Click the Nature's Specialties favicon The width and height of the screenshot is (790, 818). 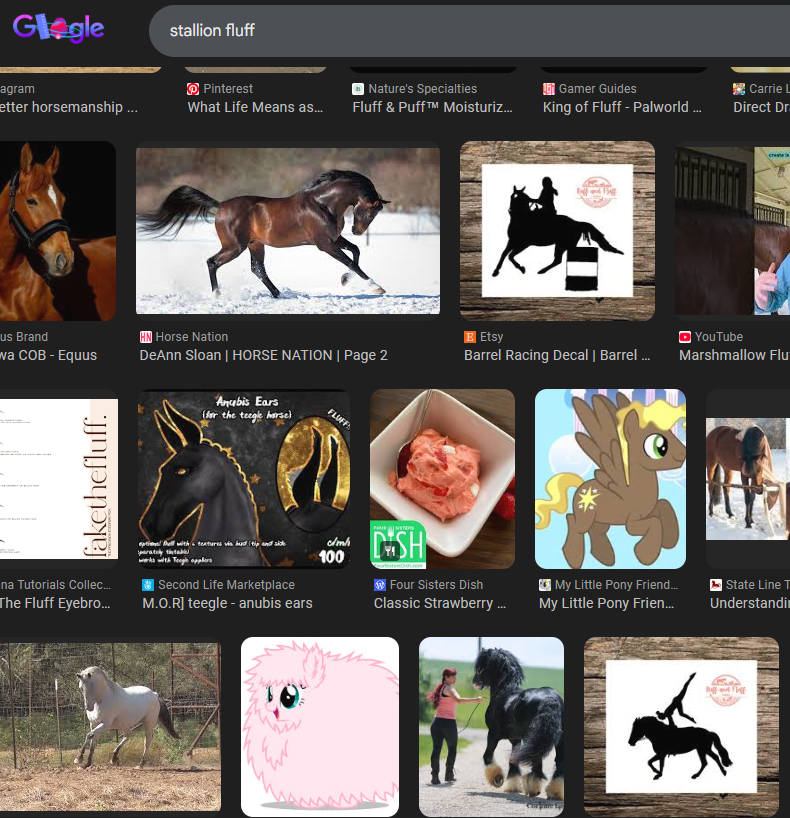[x=358, y=89]
